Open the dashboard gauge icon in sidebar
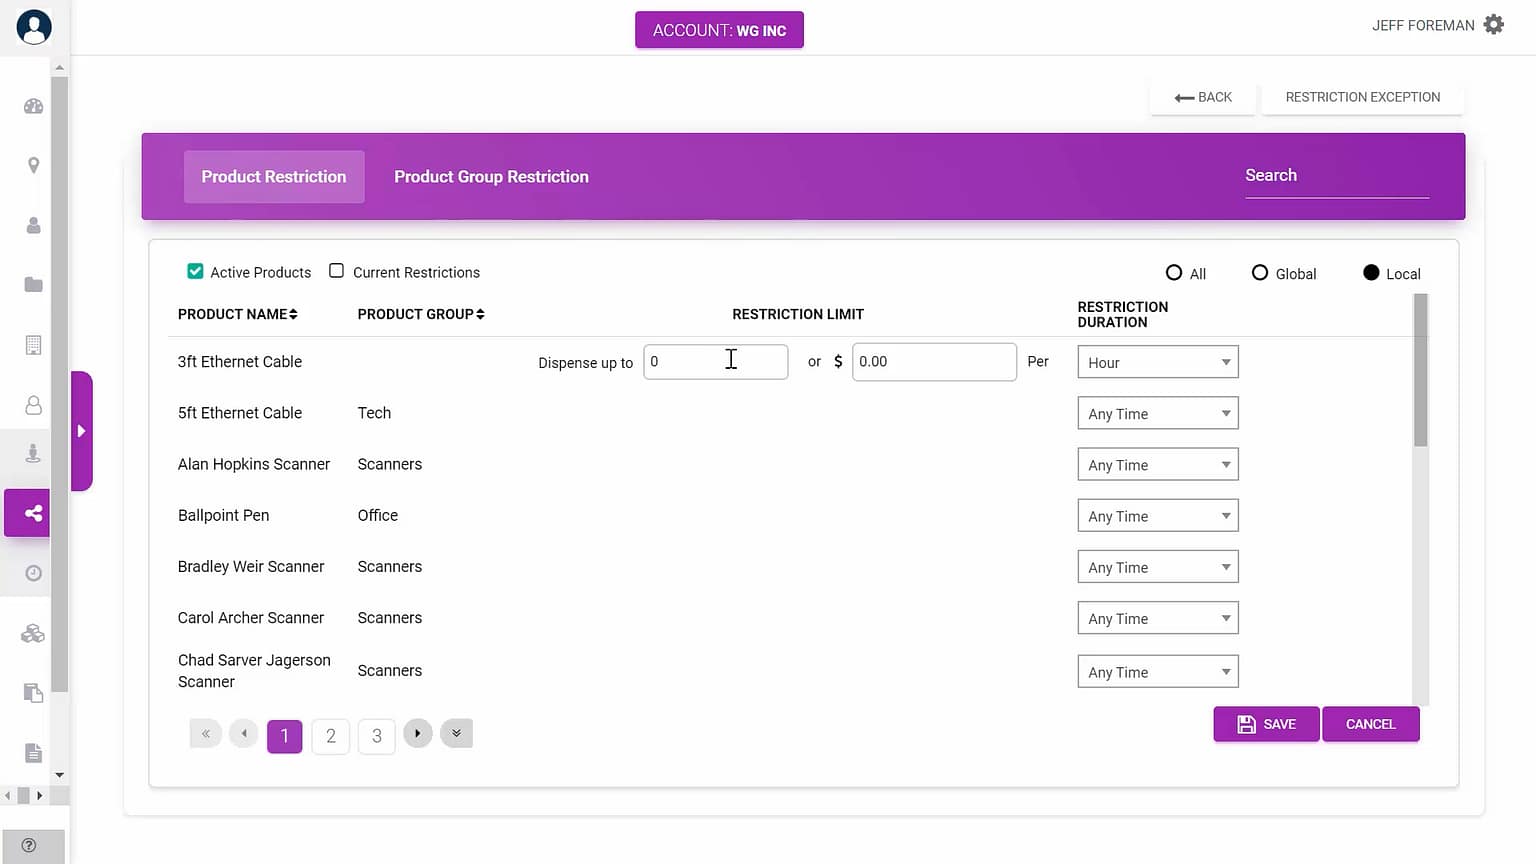The height and width of the screenshot is (864, 1536). [33, 106]
